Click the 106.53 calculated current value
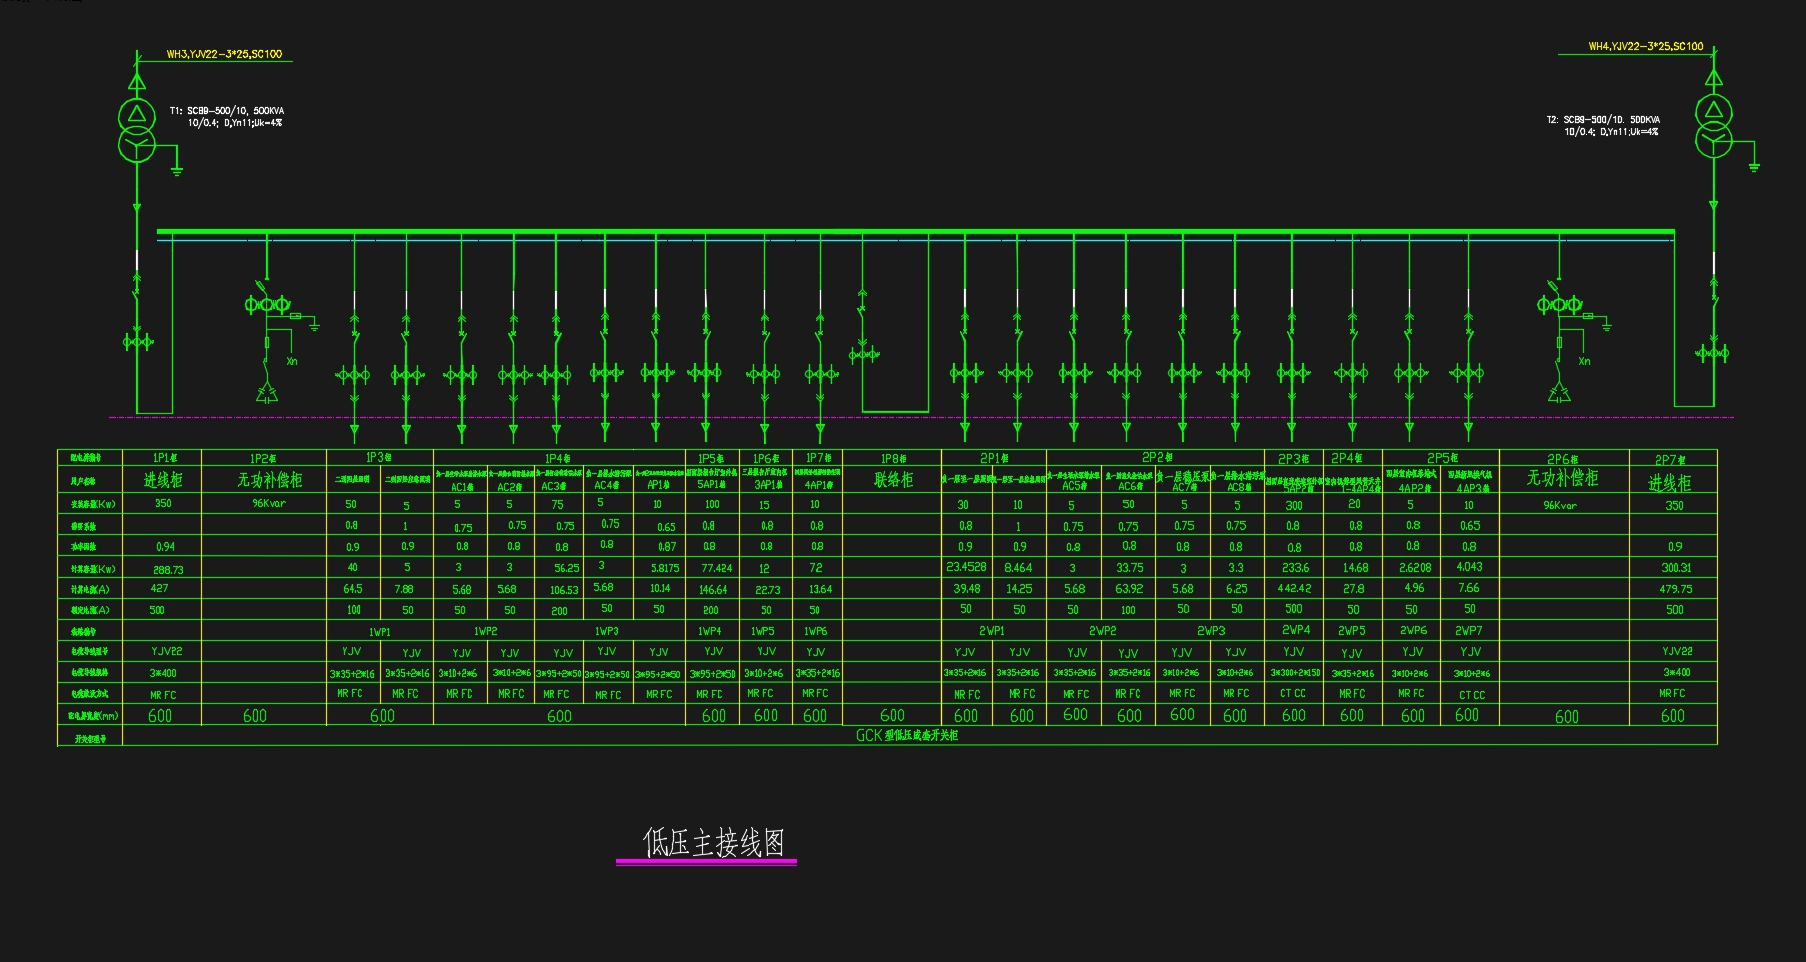1806x962 pixels. click(x=564, y=590)
